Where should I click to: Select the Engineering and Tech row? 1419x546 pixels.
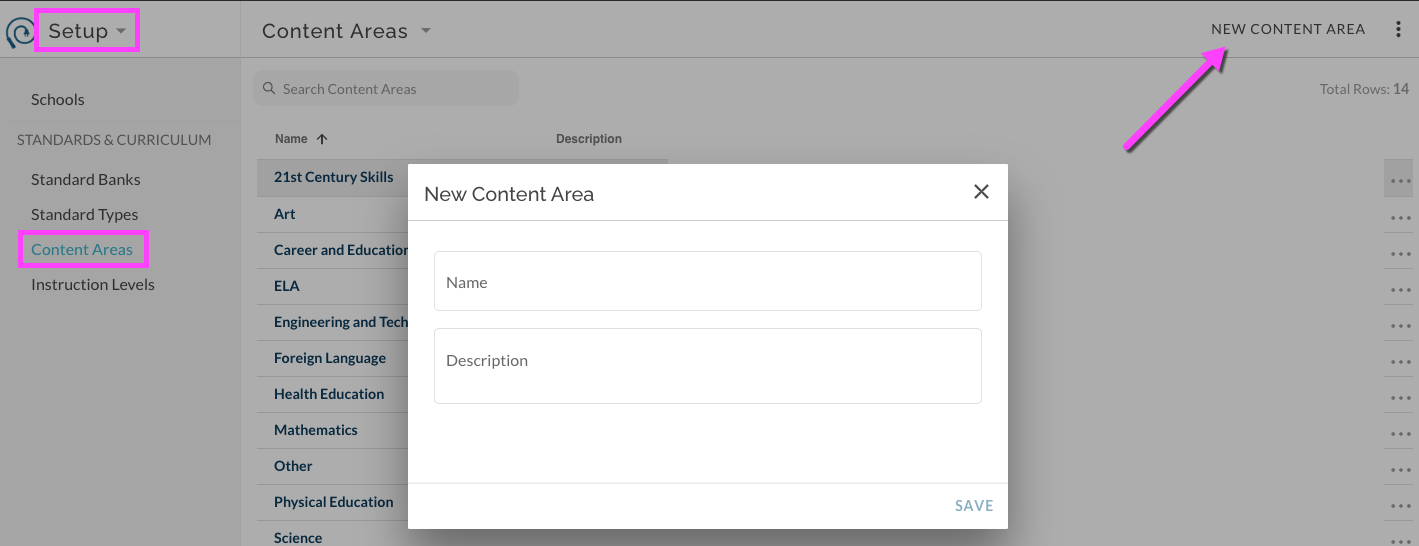341,322
